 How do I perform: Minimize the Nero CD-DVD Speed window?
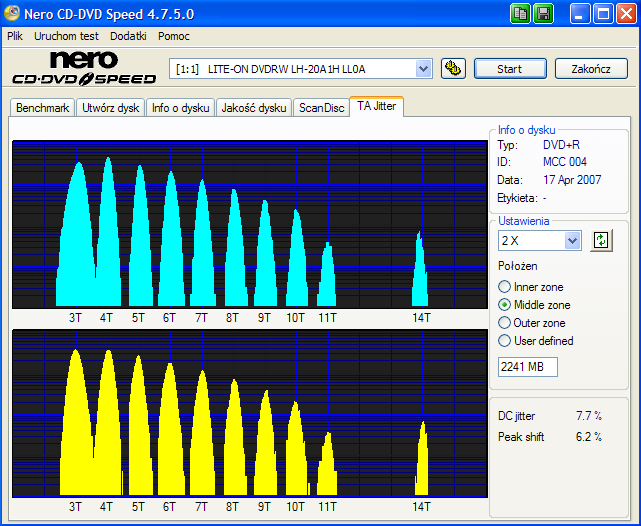[581, 13]
